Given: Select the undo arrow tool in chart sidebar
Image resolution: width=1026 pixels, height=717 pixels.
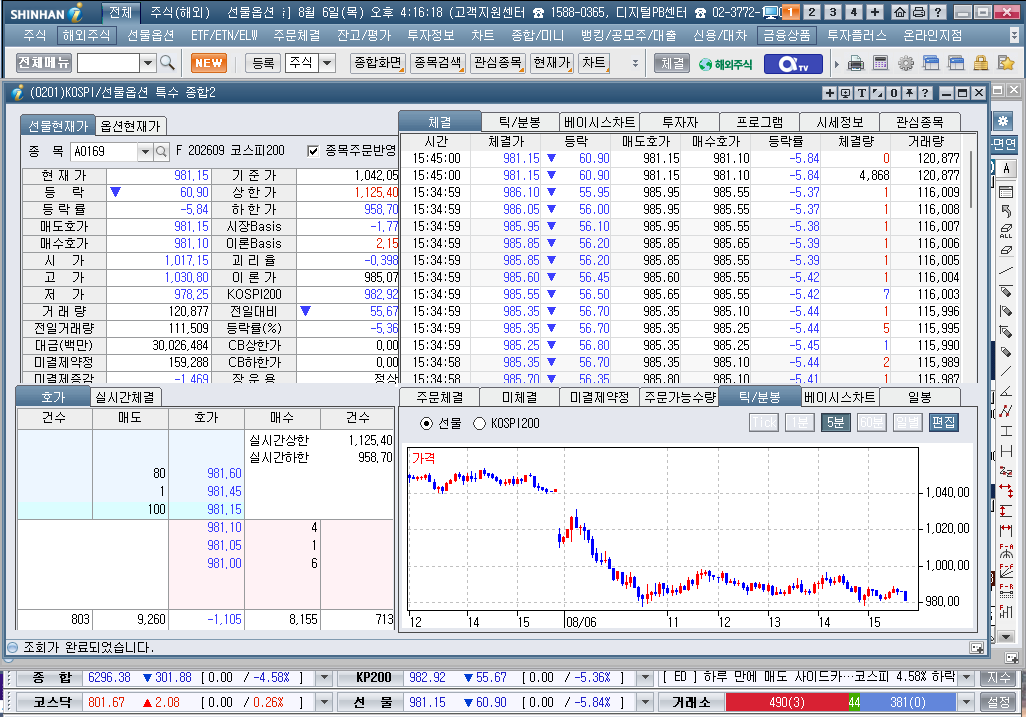Looking at the screenshot, I should point(1006,211).
